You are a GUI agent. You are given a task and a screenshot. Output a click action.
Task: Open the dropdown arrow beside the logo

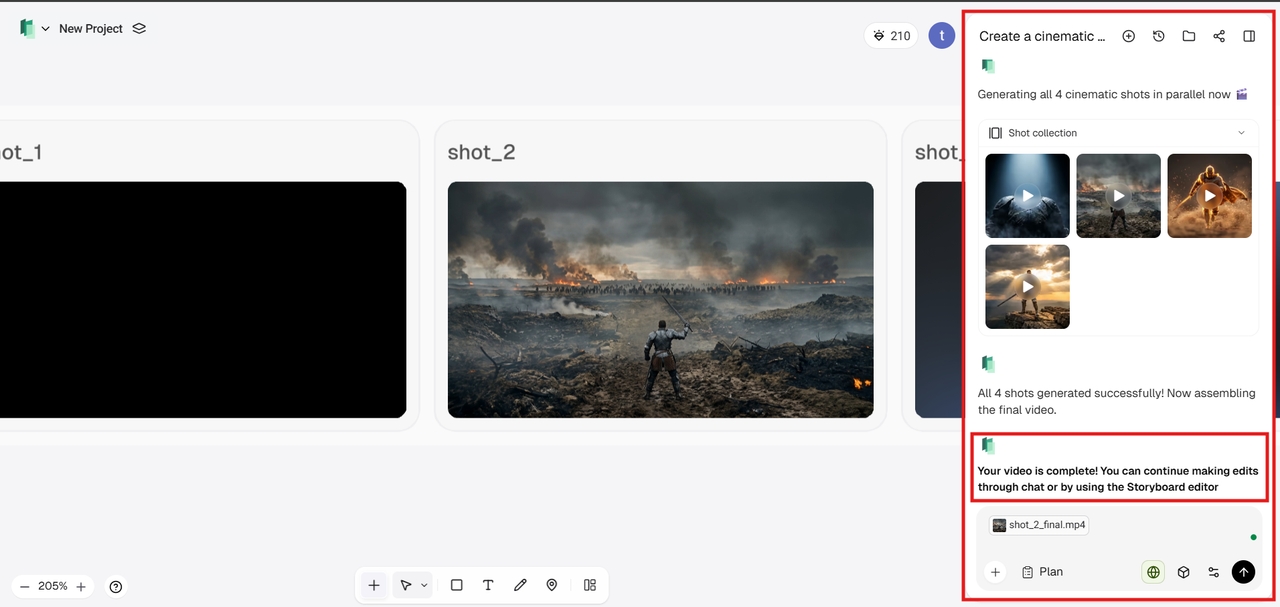[x=46, y=29]
